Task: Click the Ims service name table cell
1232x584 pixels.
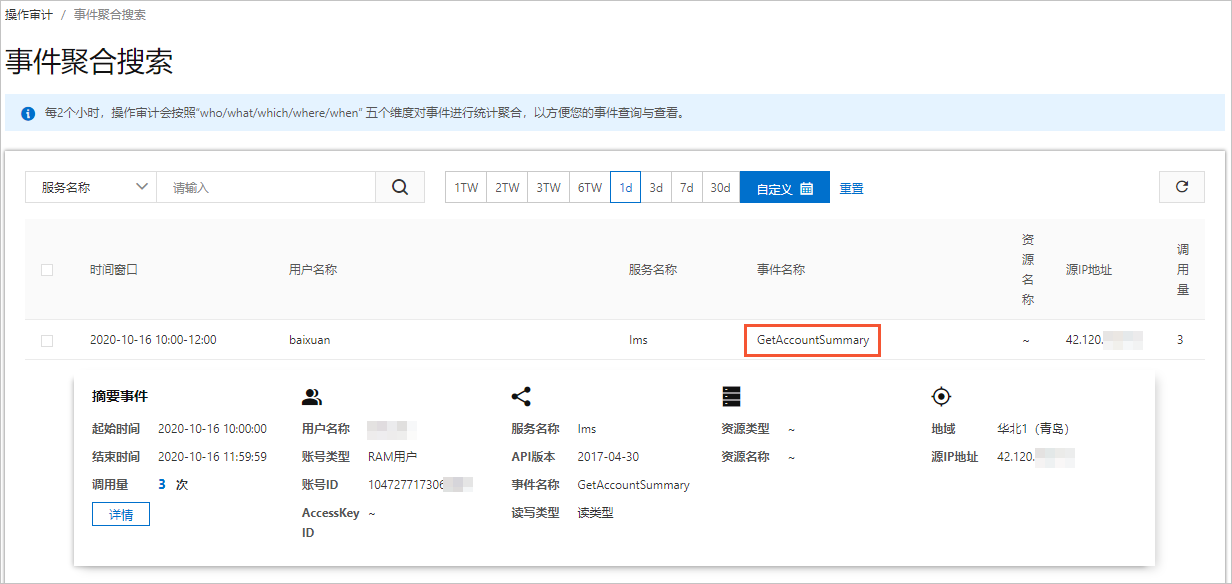Action: pos(638,340)
